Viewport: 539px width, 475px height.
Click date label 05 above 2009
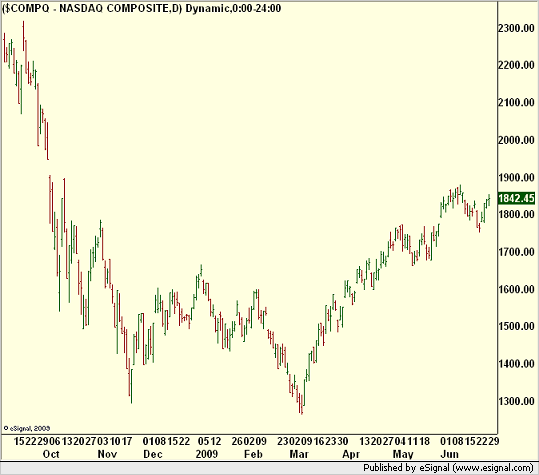tap(204, 441)
